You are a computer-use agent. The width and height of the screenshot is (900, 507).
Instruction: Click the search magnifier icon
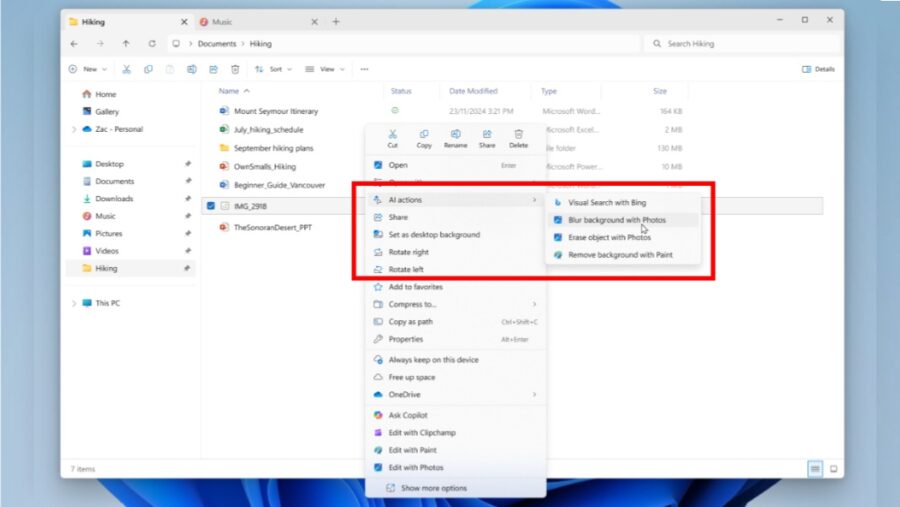[657, 44]
